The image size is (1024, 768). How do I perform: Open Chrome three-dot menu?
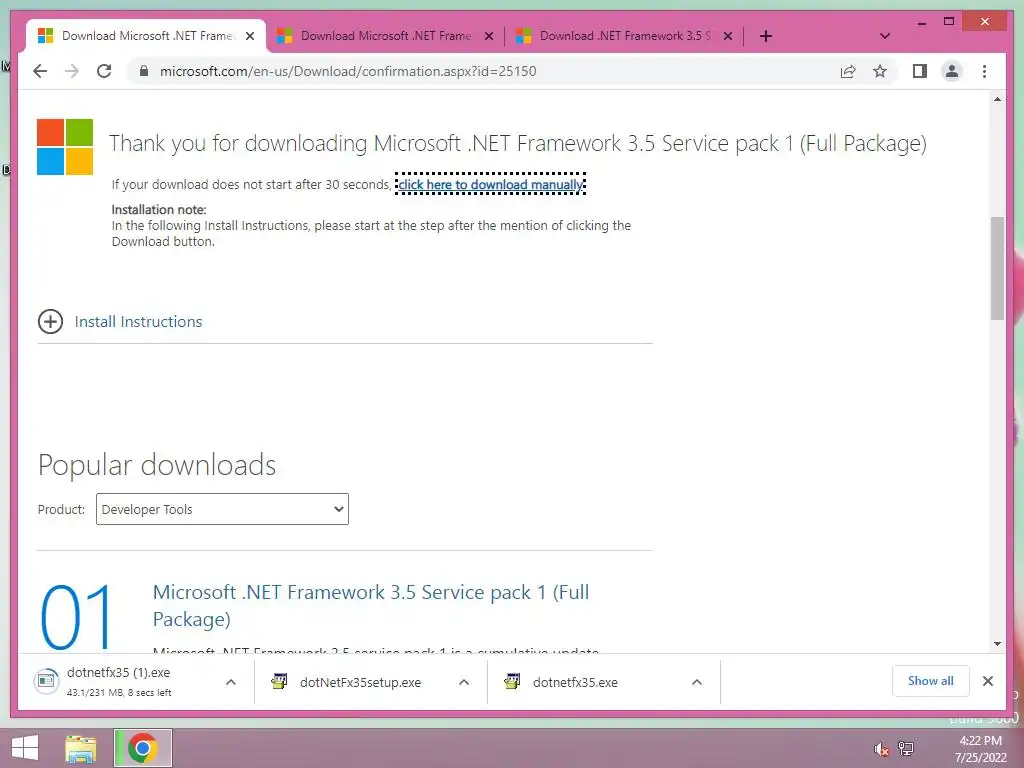tap(984, 71)
